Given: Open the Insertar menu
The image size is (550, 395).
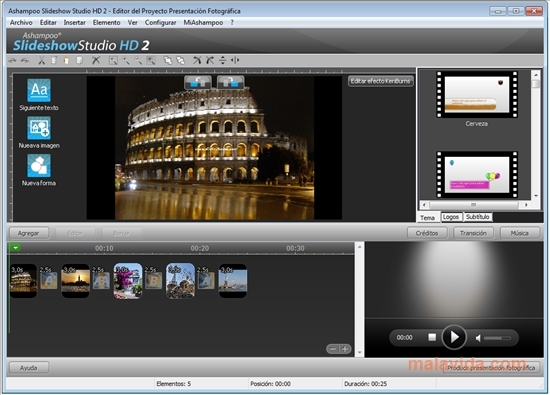Looking at the screenshot, I should [x=74, y=22].
